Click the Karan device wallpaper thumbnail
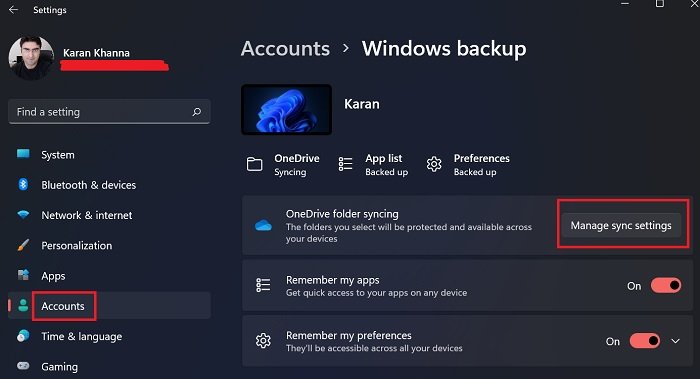The width and height of the screenshot is (700, 379). [x=287, y=109]
